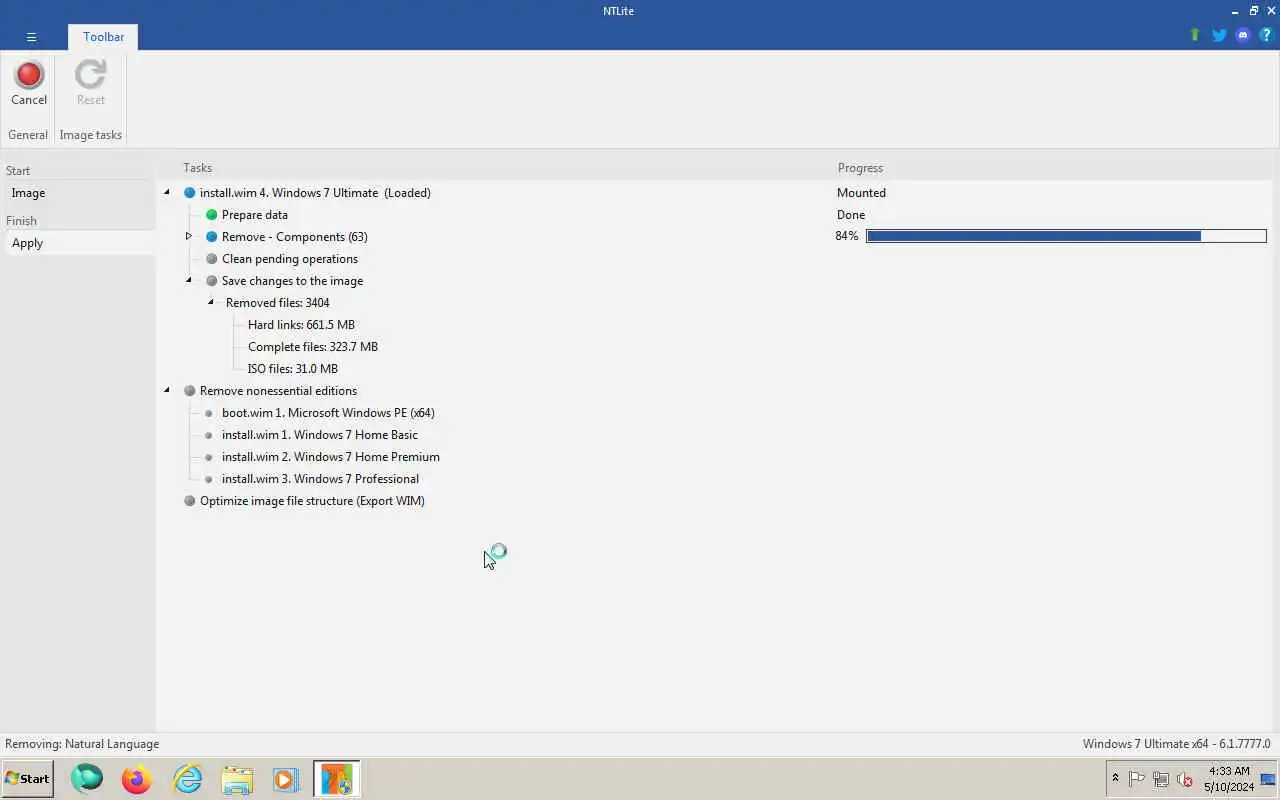
Task: Open the Discord link icon
Action: (x=1243, y=35)
